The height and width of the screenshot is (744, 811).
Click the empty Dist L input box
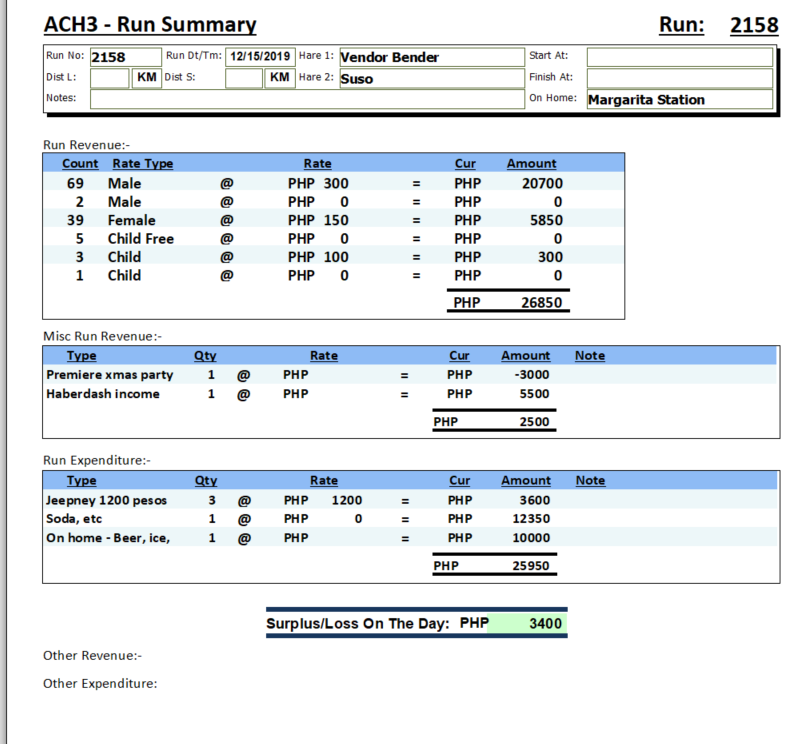[109, 78]
